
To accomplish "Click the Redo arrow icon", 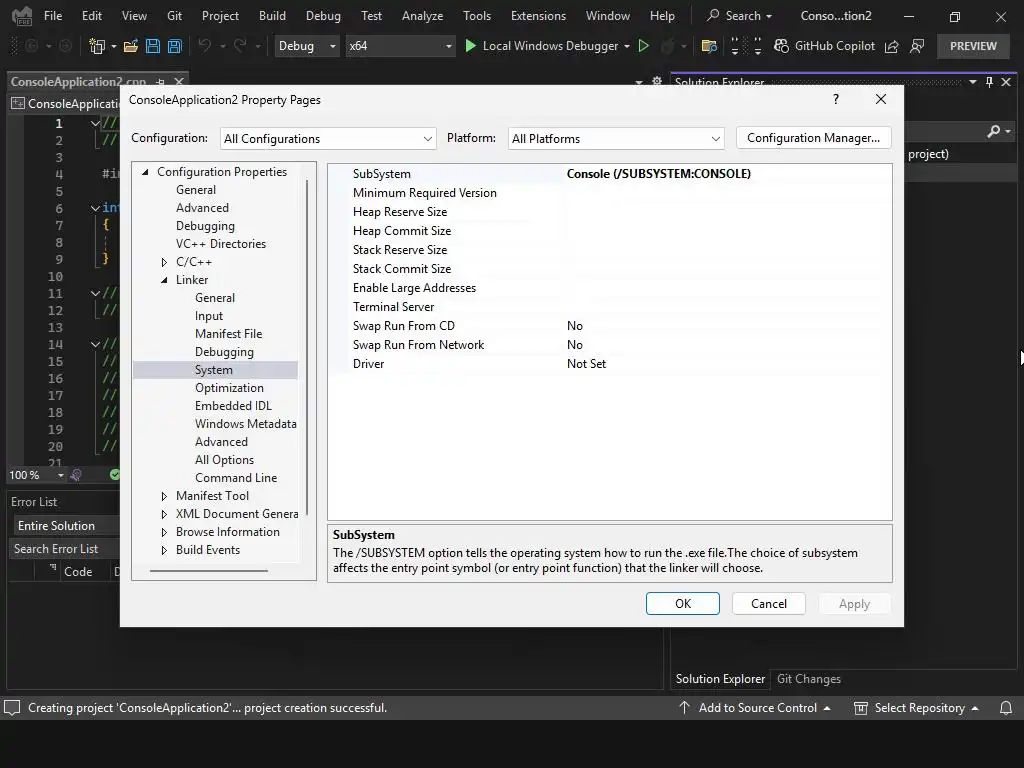I will 240,46.
